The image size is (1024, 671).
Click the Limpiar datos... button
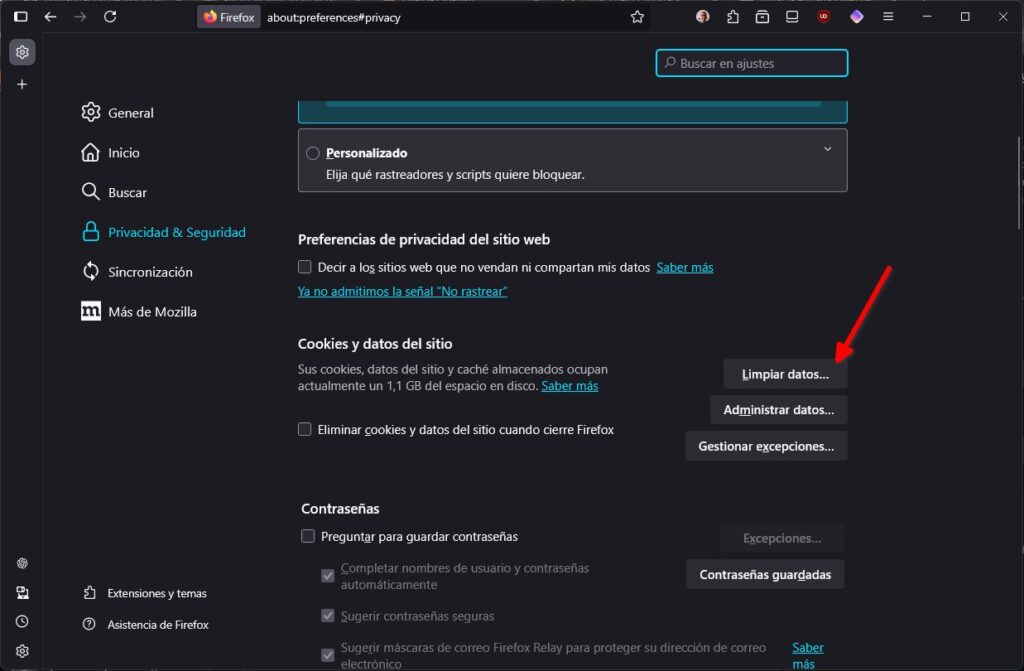pos(785,374)
